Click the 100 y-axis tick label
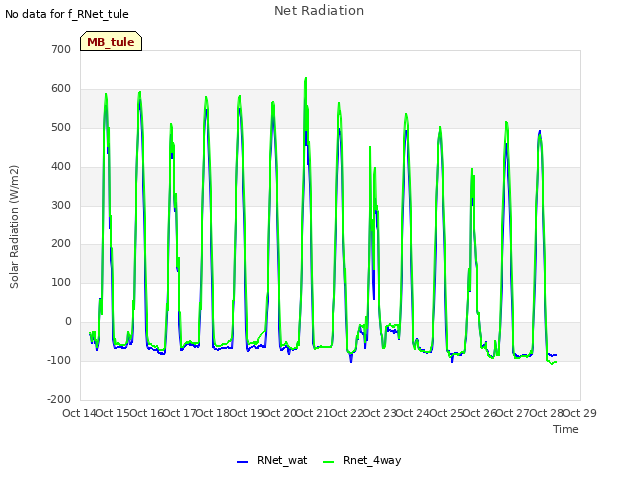The width and height of the screenshot is (640, 480). (61, 282)
